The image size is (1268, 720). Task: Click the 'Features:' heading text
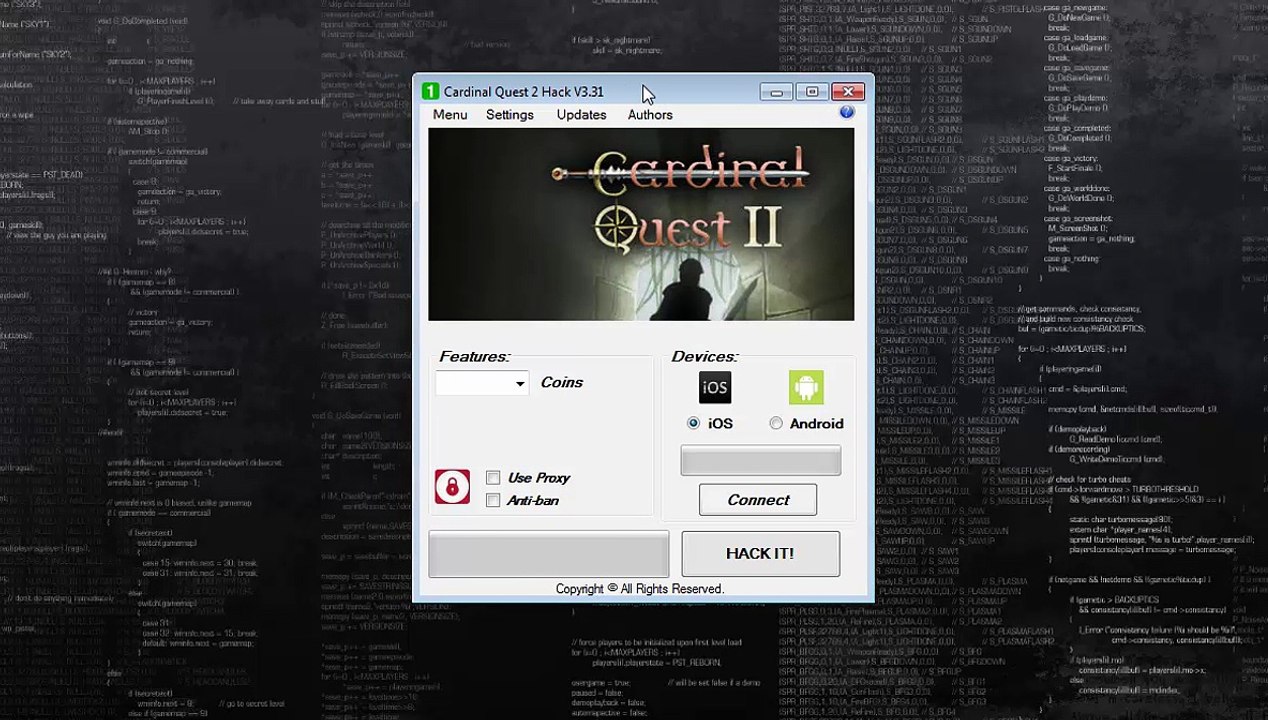[x=475, y=356]
